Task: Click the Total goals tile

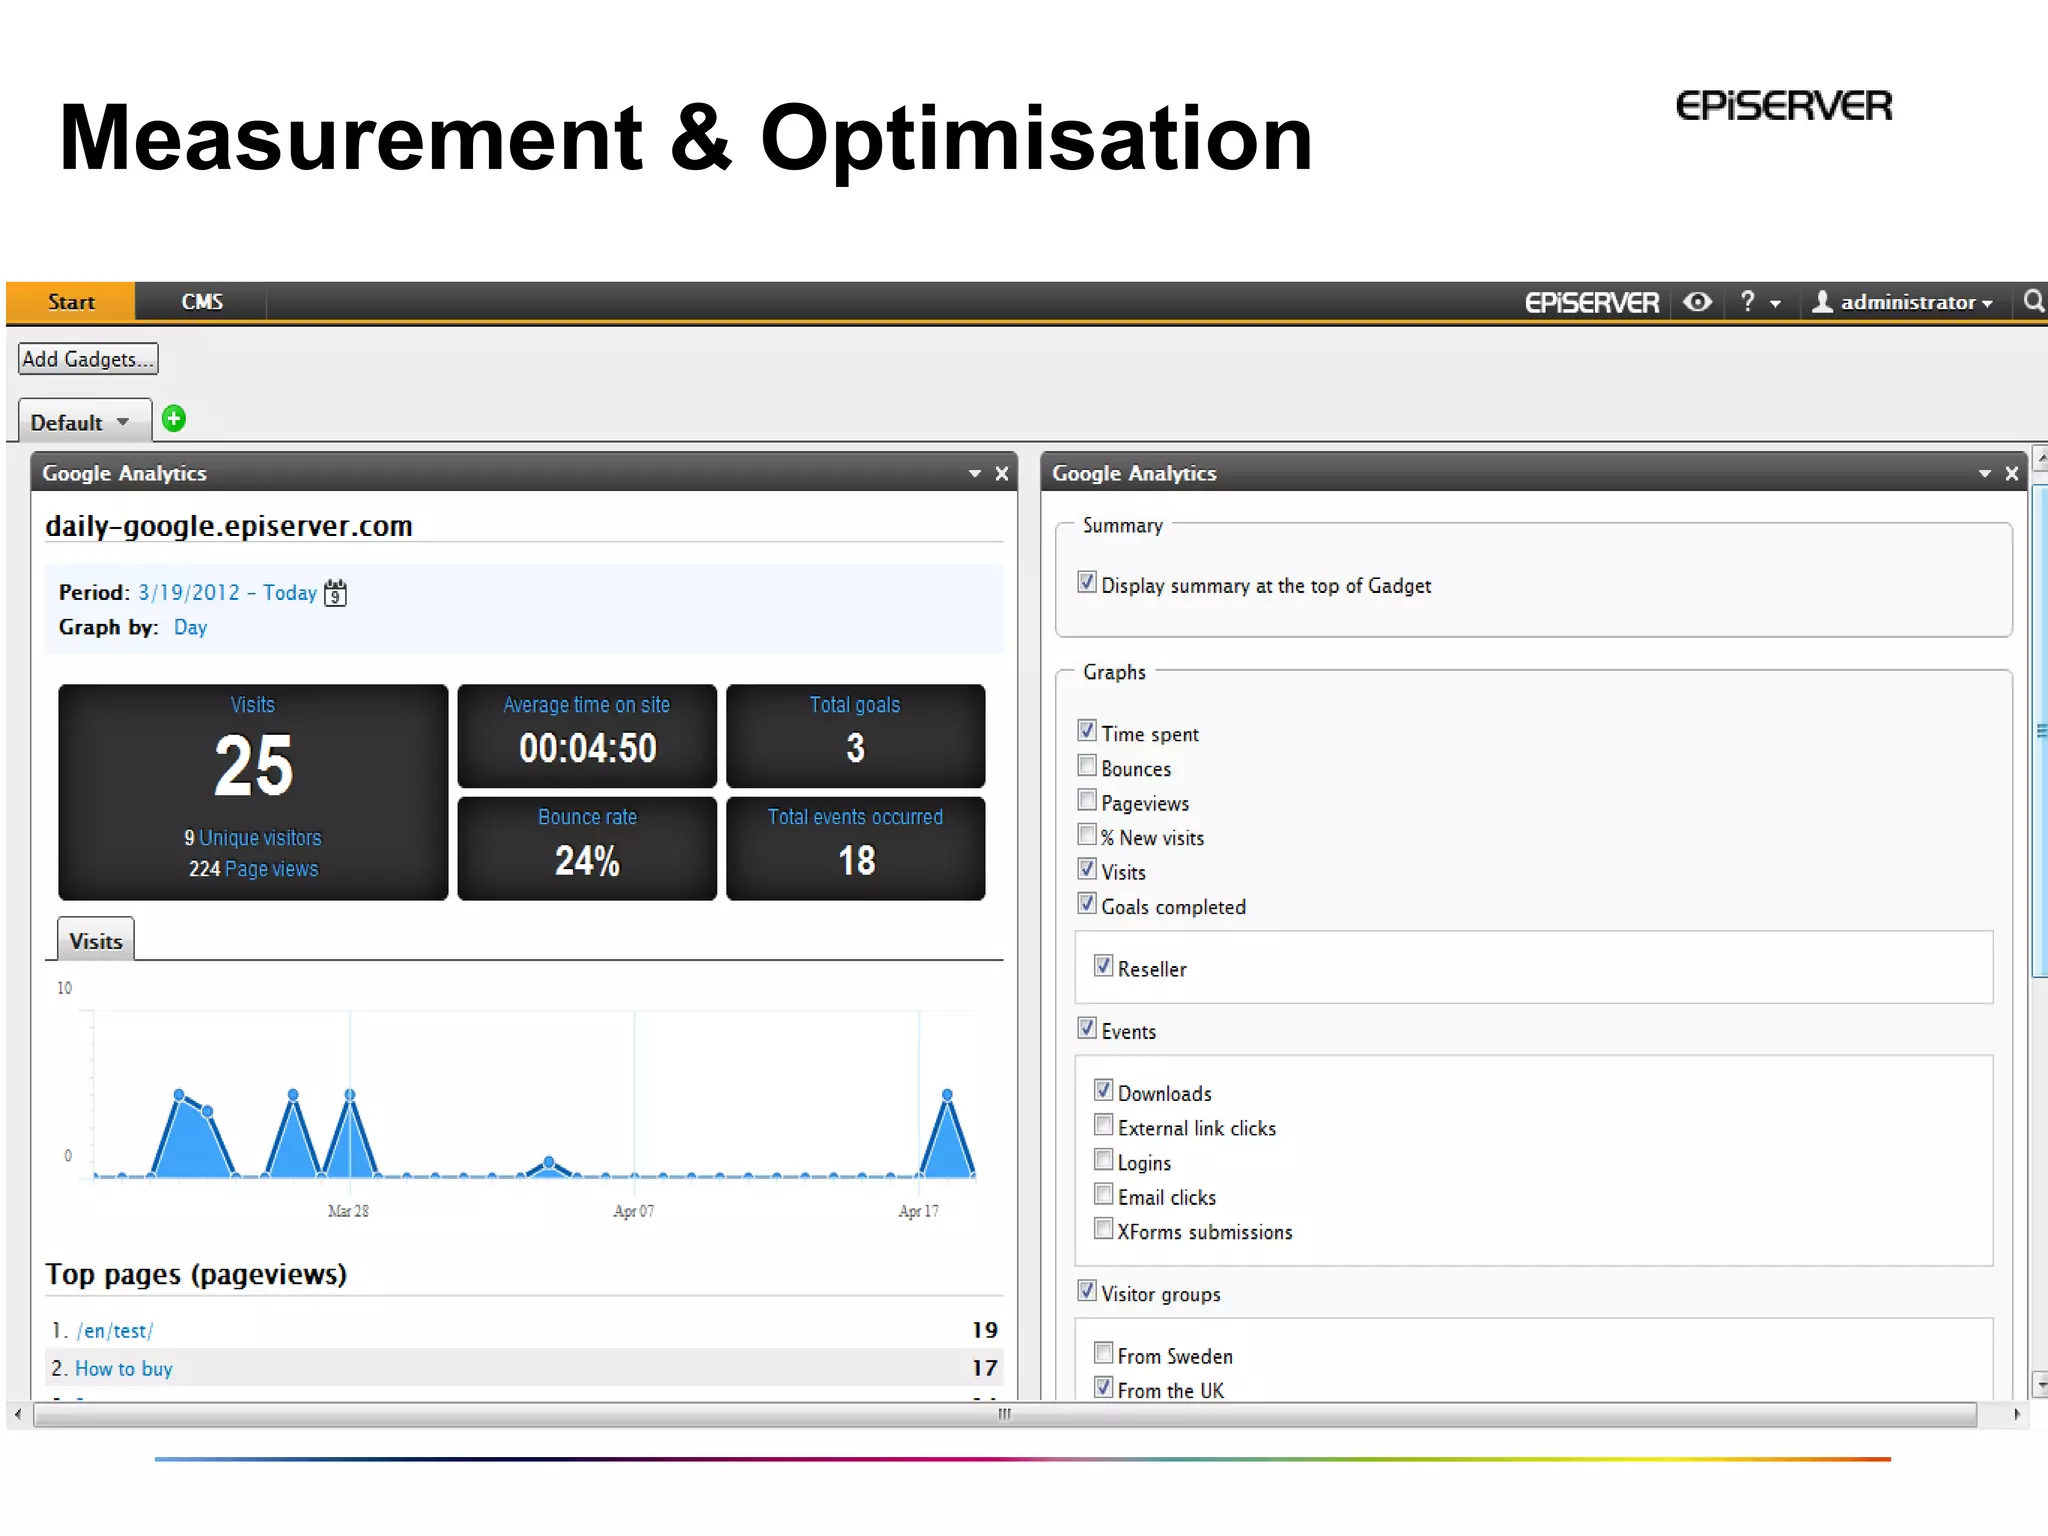Action: 855,736
